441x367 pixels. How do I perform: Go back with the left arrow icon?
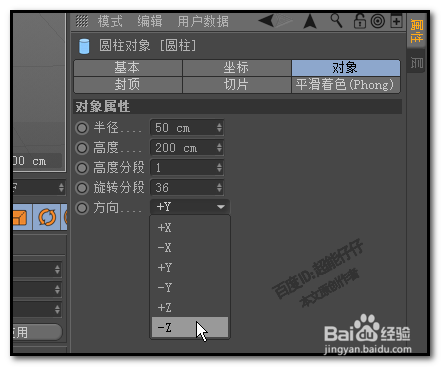pos(267,21)
